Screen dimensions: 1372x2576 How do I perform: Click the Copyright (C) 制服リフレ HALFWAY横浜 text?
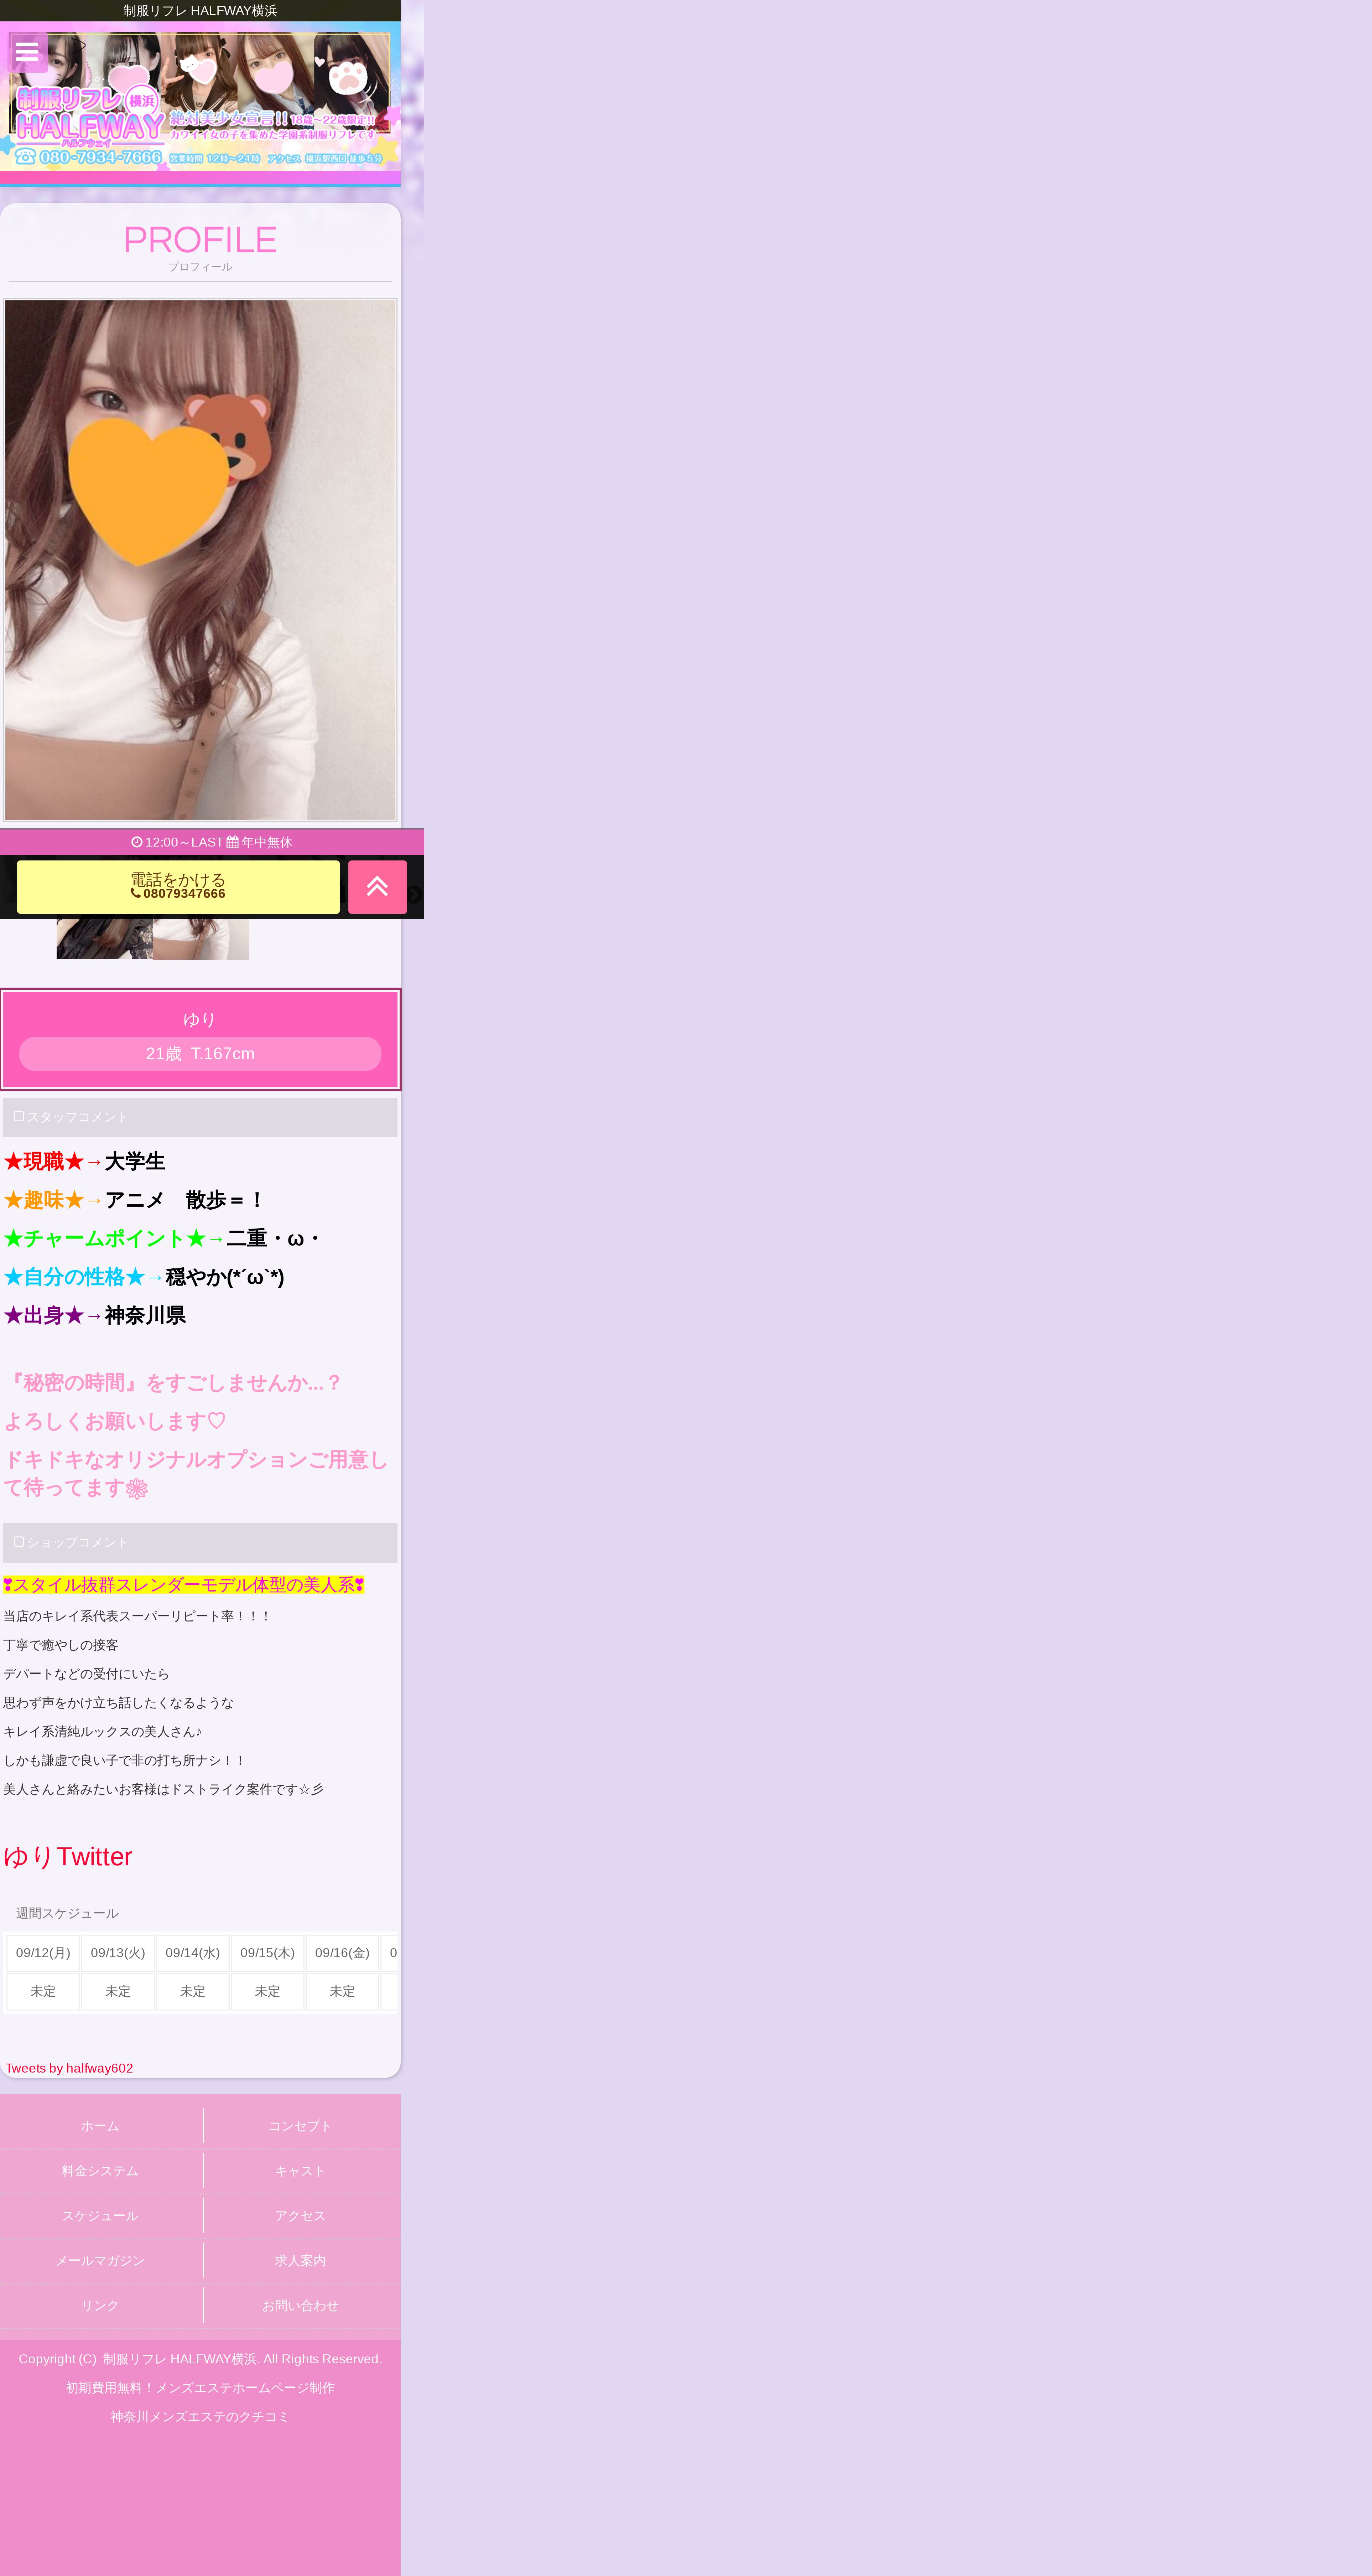(200, 2359)
